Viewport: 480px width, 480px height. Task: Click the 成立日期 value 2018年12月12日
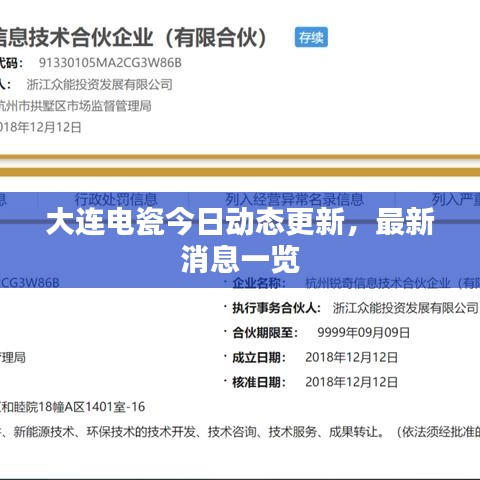351,357
